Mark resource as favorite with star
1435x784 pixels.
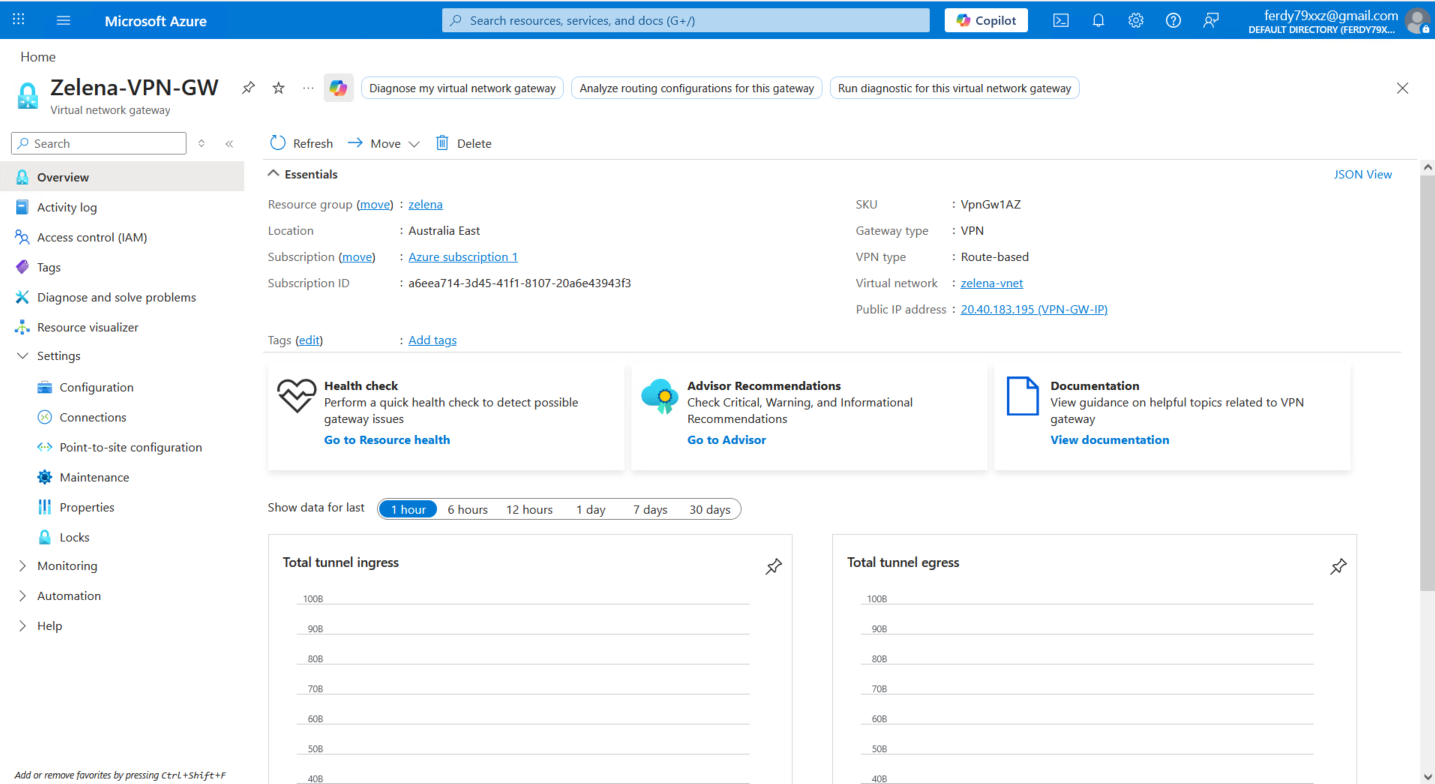click(x=279, y=88)
